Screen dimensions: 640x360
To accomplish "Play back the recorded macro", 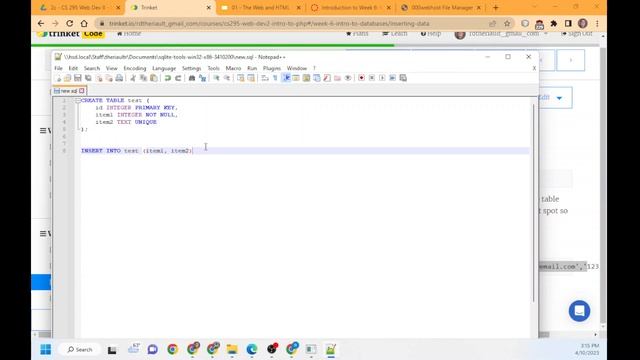I will [382, 78].
